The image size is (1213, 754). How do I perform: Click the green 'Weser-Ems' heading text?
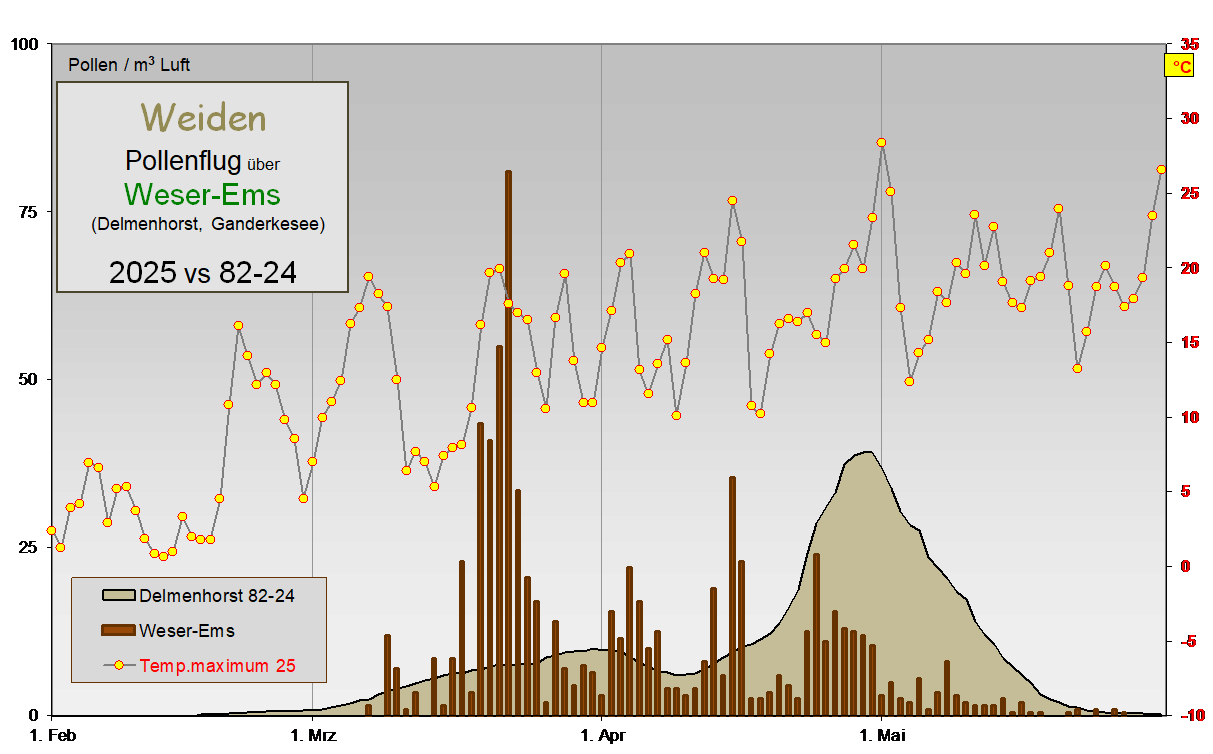(203, 193)
